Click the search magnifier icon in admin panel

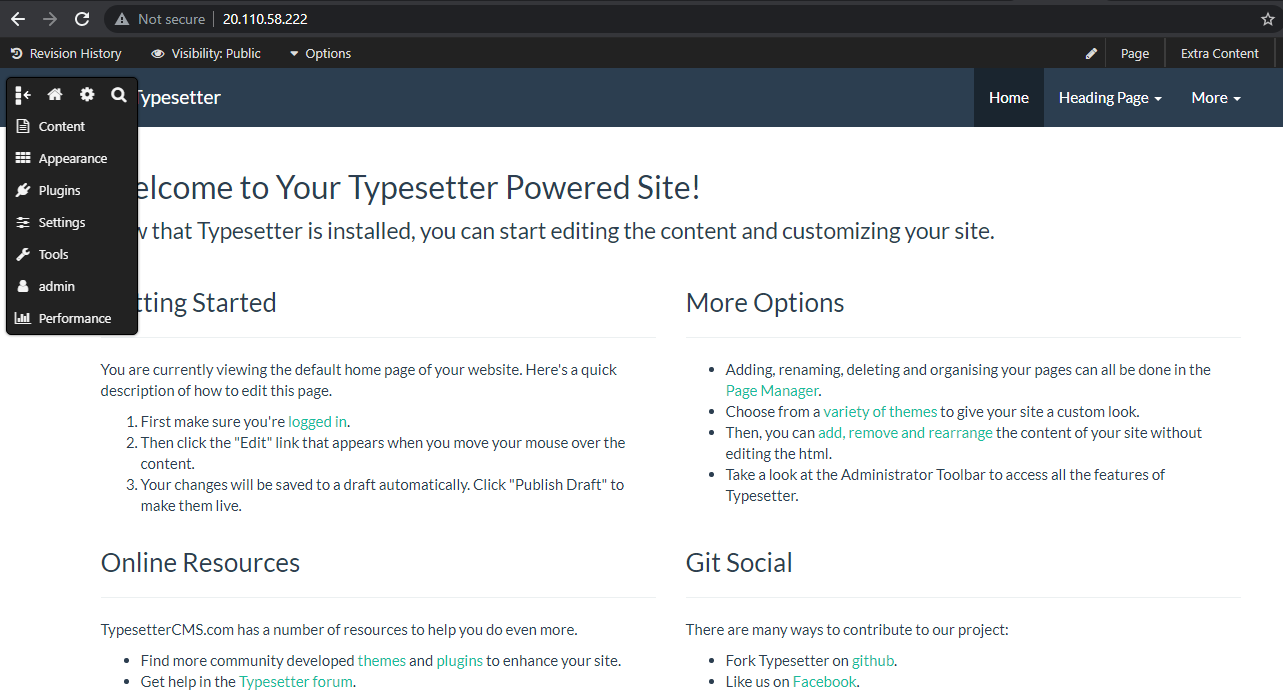click(x=119, y=95)
